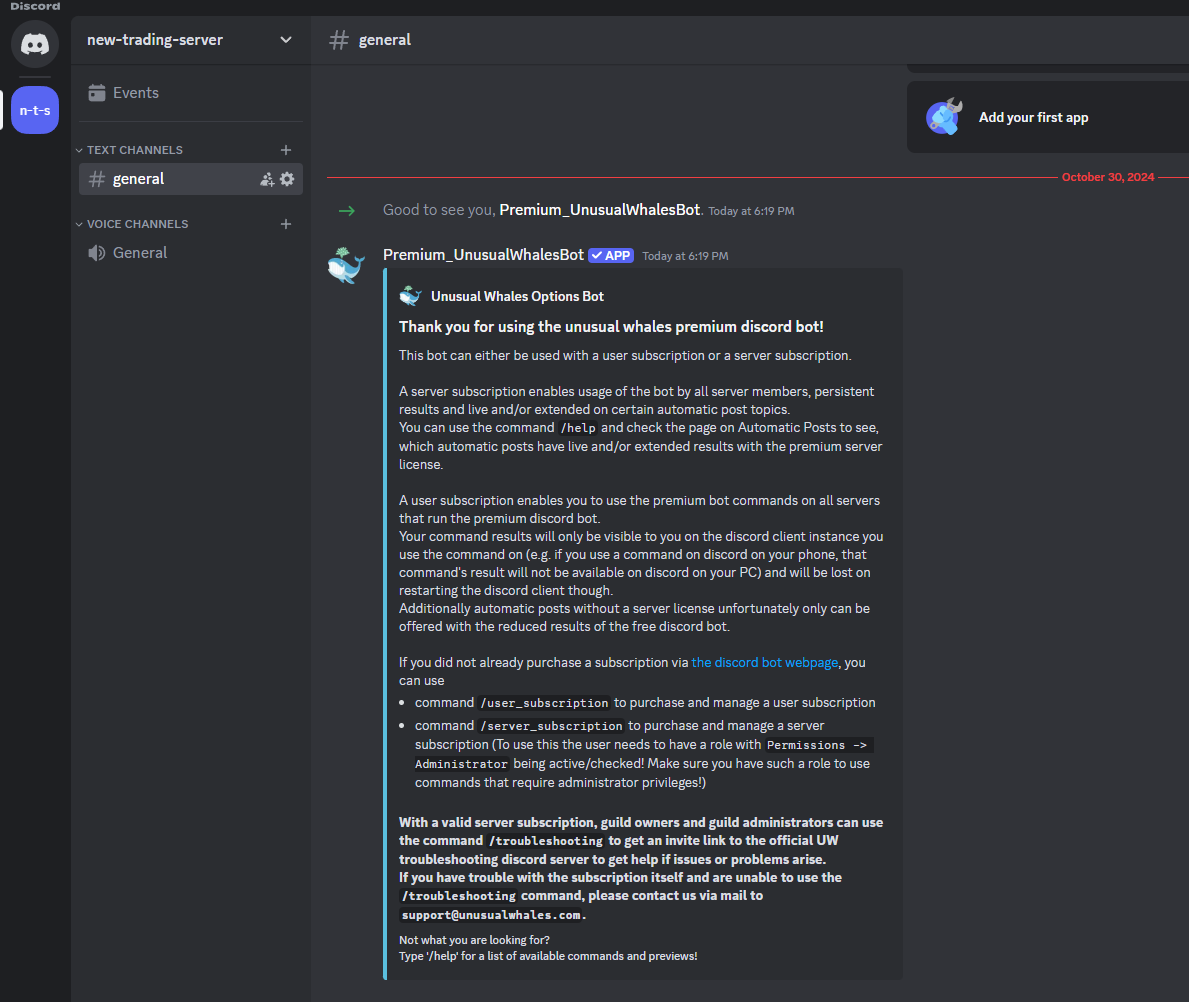Click the Permissions -> code text

817,745
